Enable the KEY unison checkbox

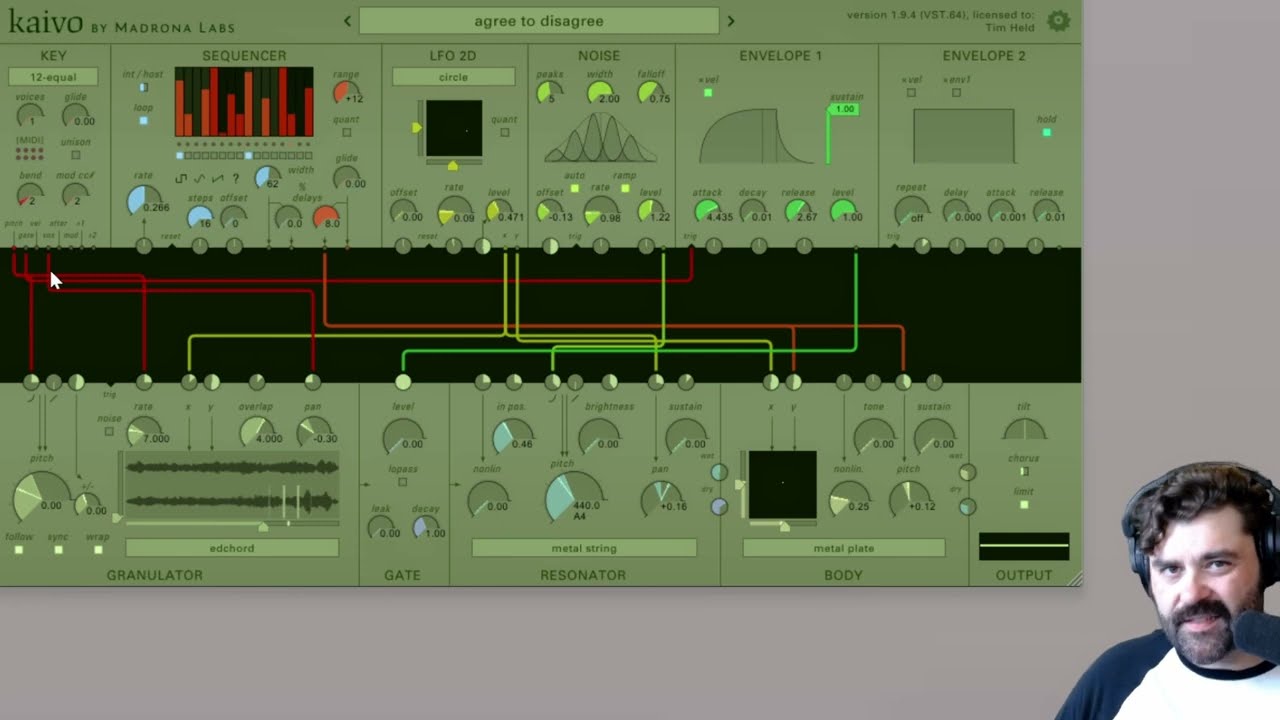(75, 155)
